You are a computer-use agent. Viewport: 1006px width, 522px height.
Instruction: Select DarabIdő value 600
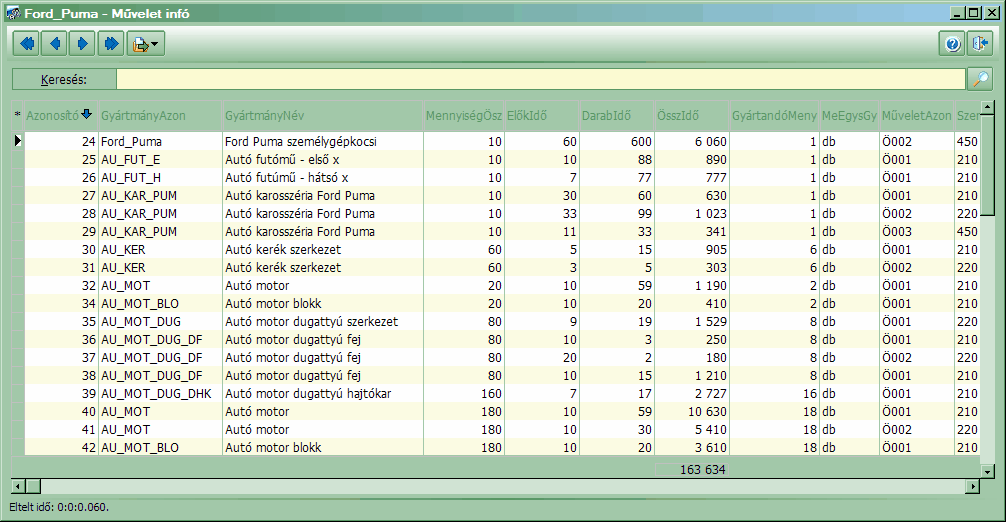(x=617, y=141)
